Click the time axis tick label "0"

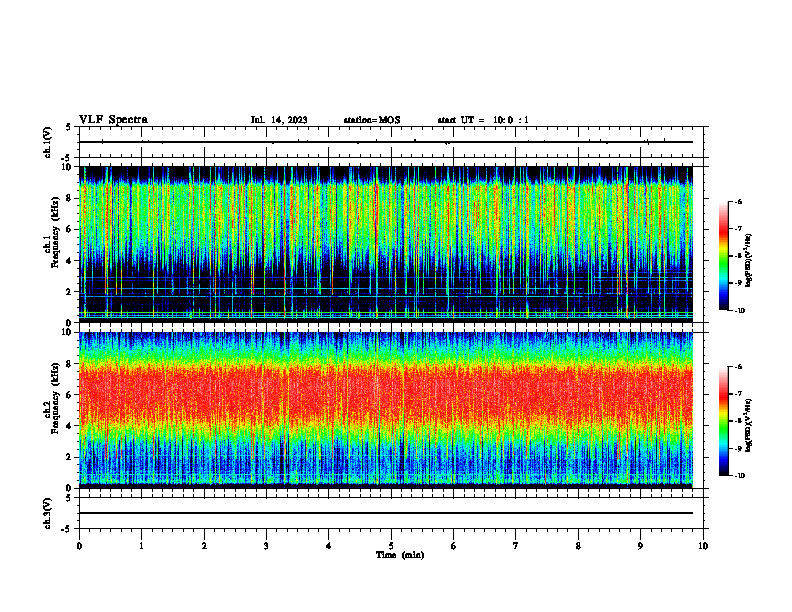(79, 546)
